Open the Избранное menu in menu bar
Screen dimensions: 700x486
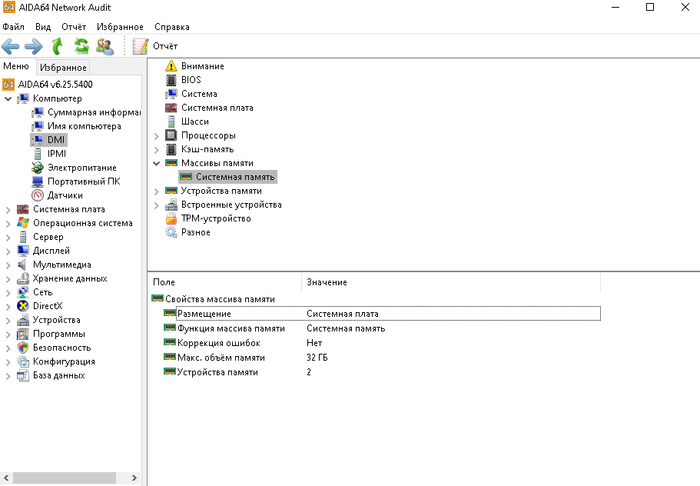pos(120,27)
